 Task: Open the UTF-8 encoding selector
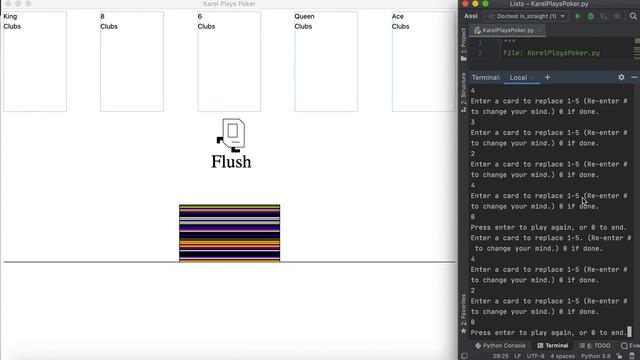[535, 356]
